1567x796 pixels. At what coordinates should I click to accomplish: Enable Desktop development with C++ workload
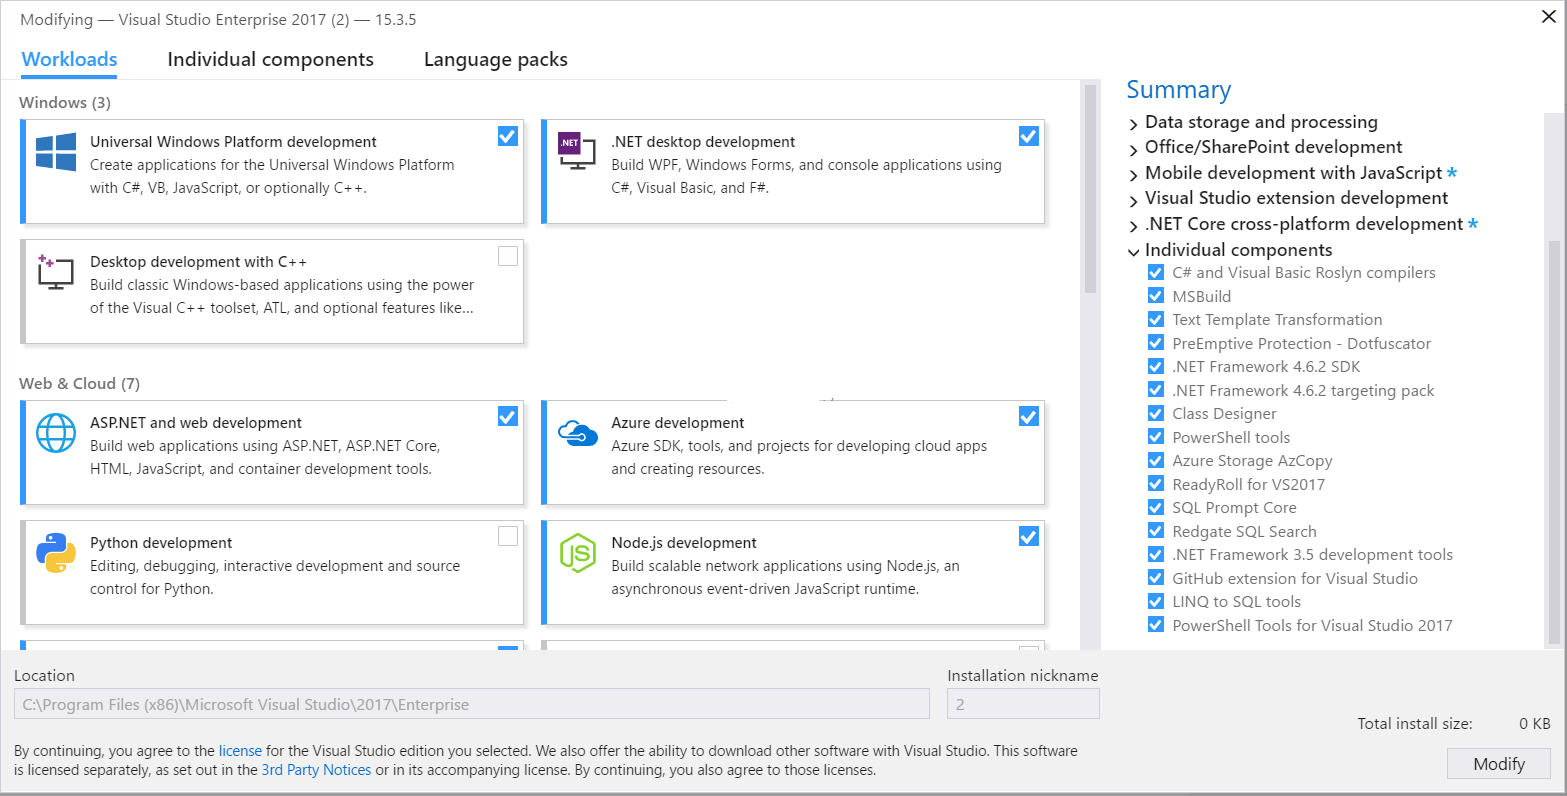(508, 256)
